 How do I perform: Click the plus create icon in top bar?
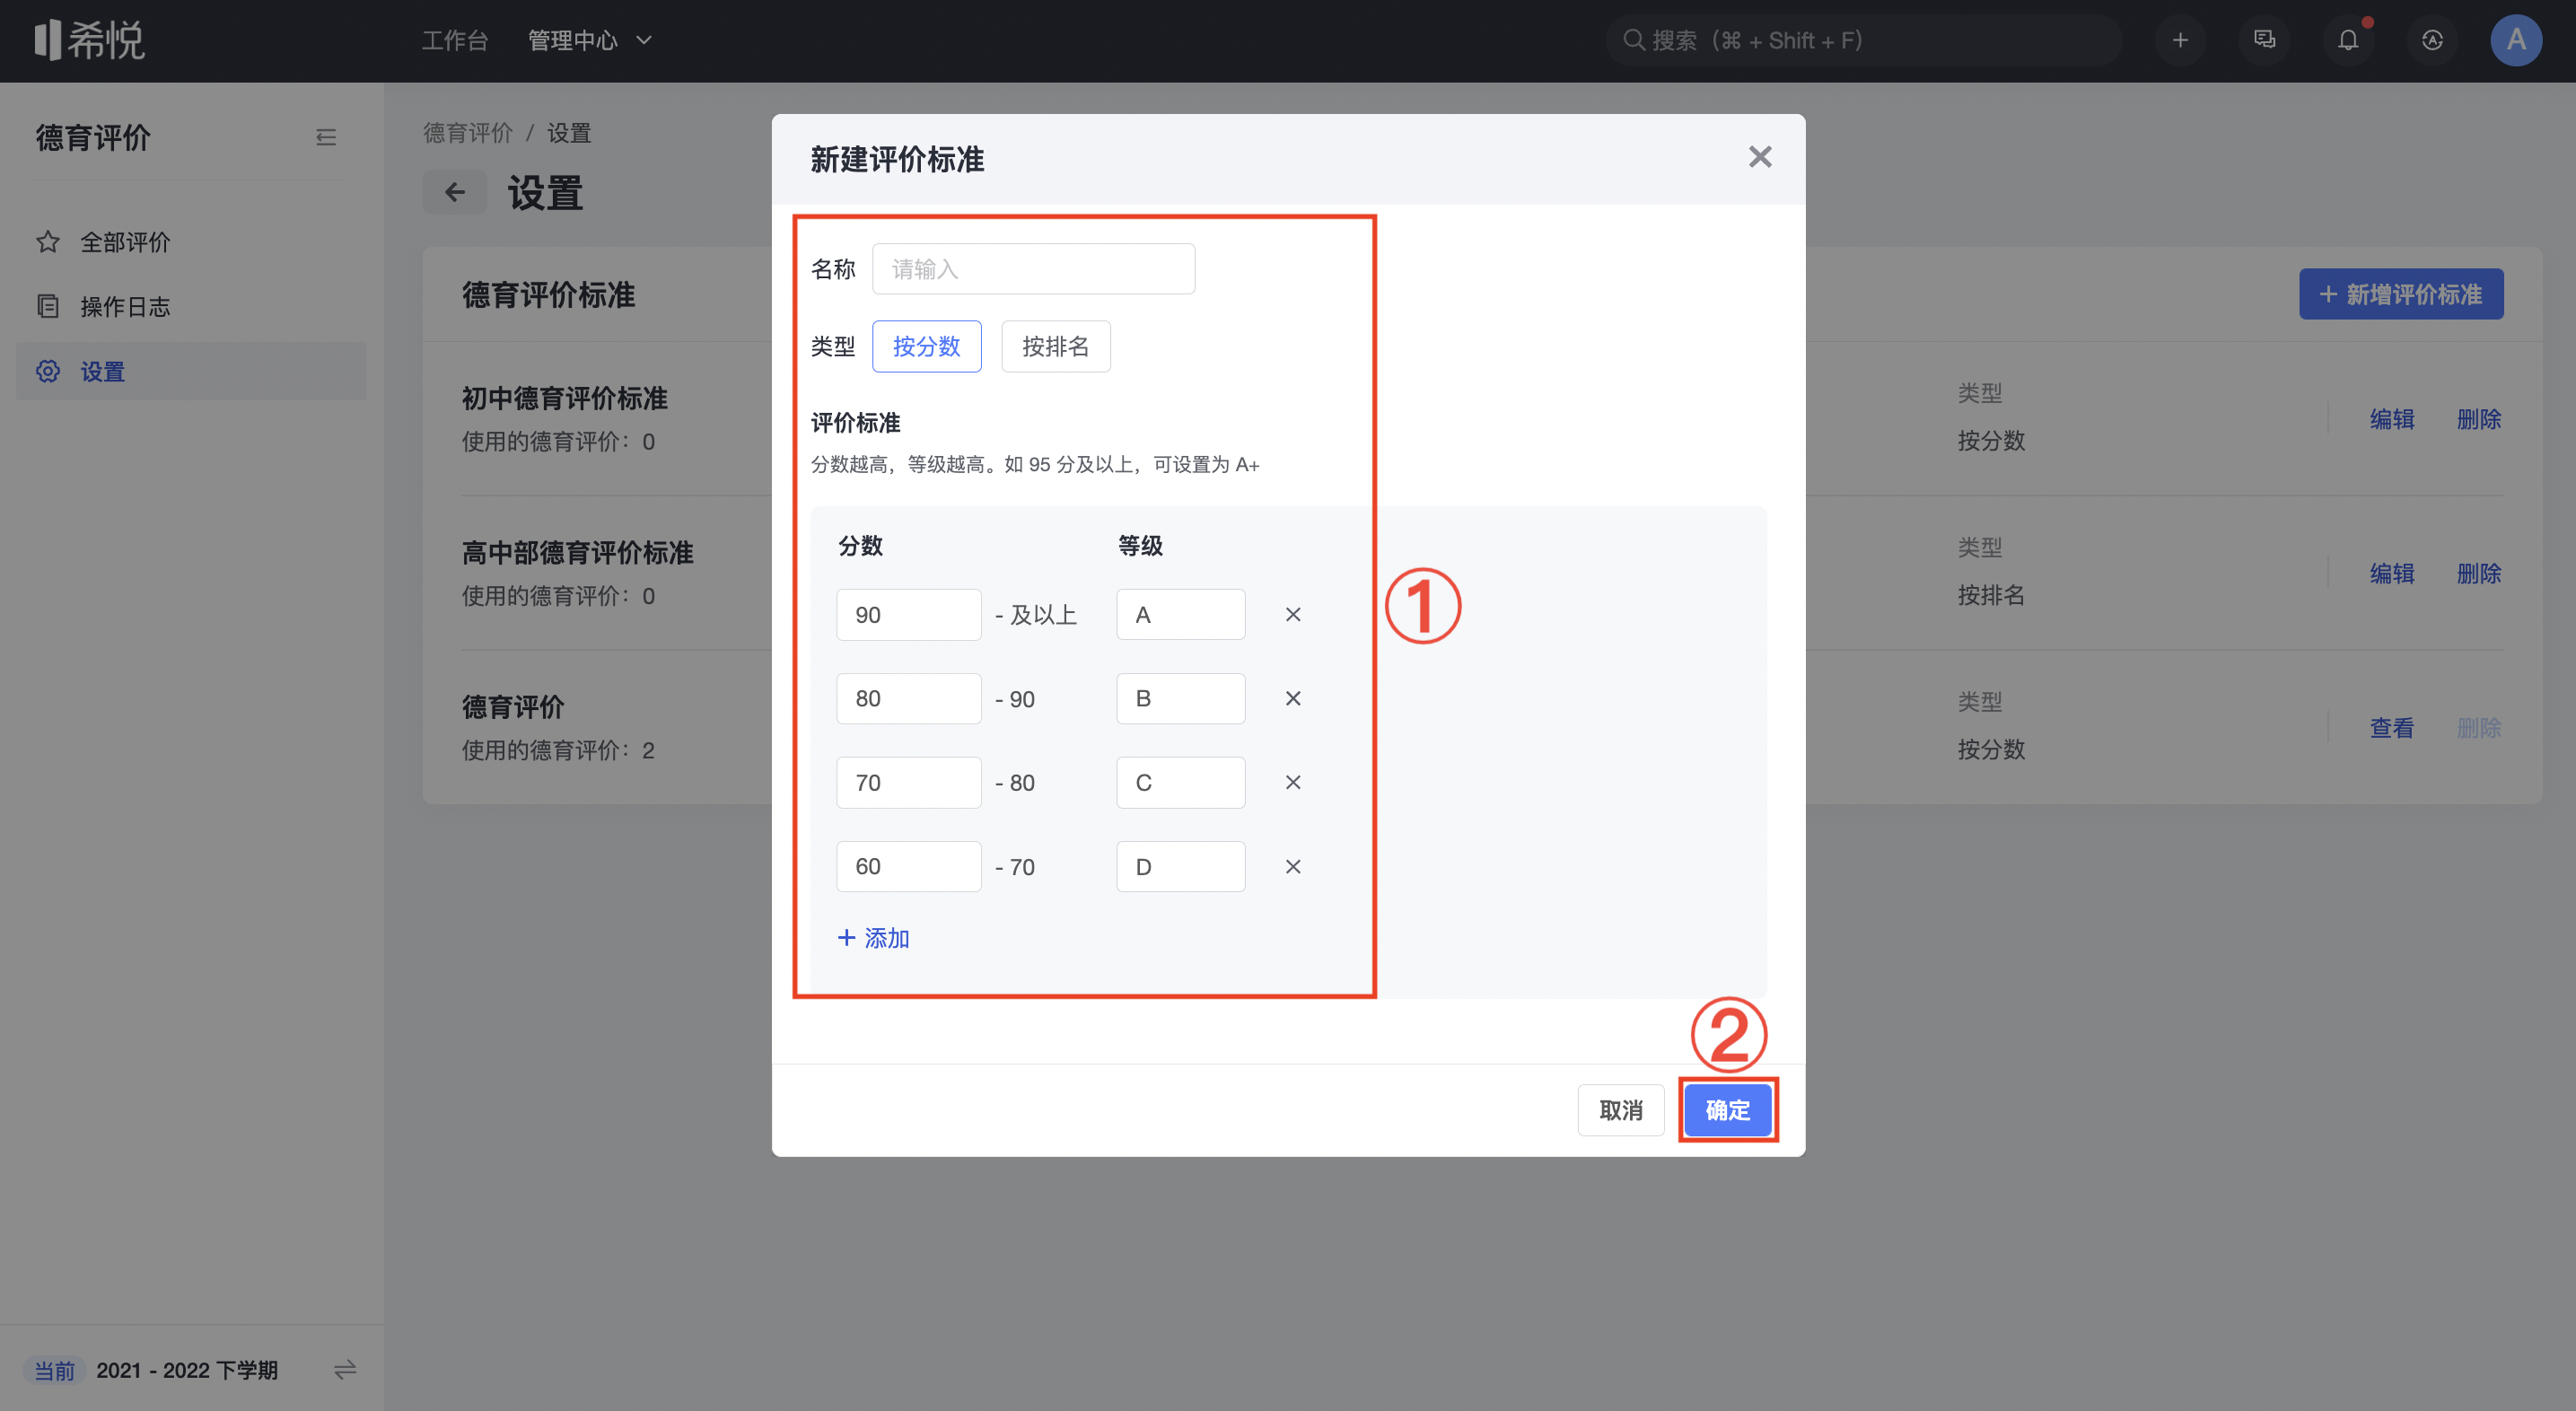(2180, 40)
